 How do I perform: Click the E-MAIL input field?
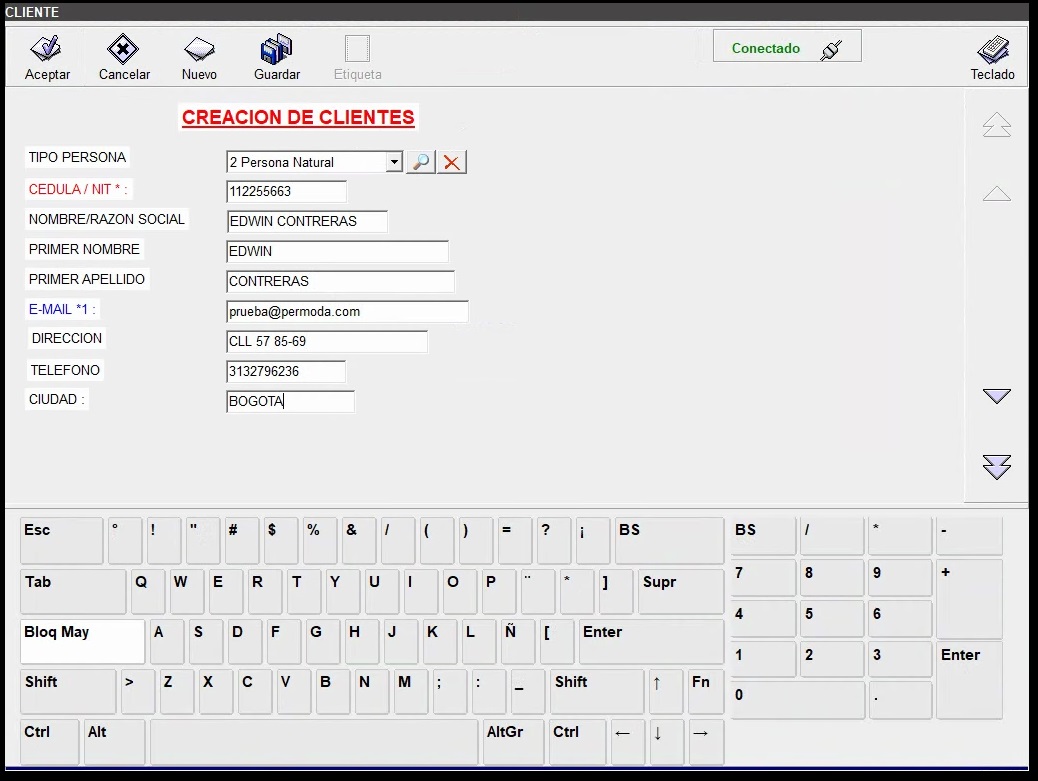346,312
